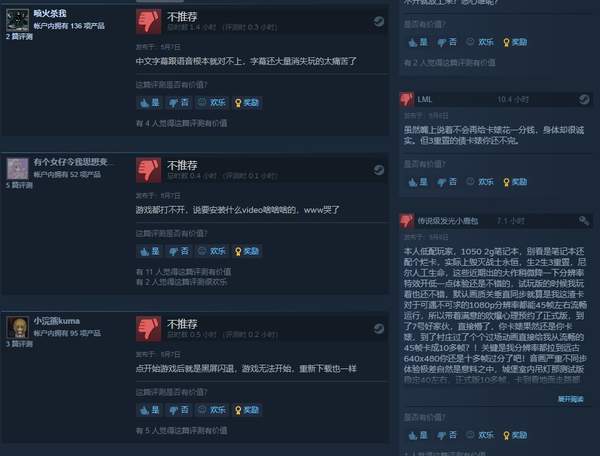Give 奖励 award to LML's review
The height and width of the screenshot is (456, 600).
click(x=515, y=182)
